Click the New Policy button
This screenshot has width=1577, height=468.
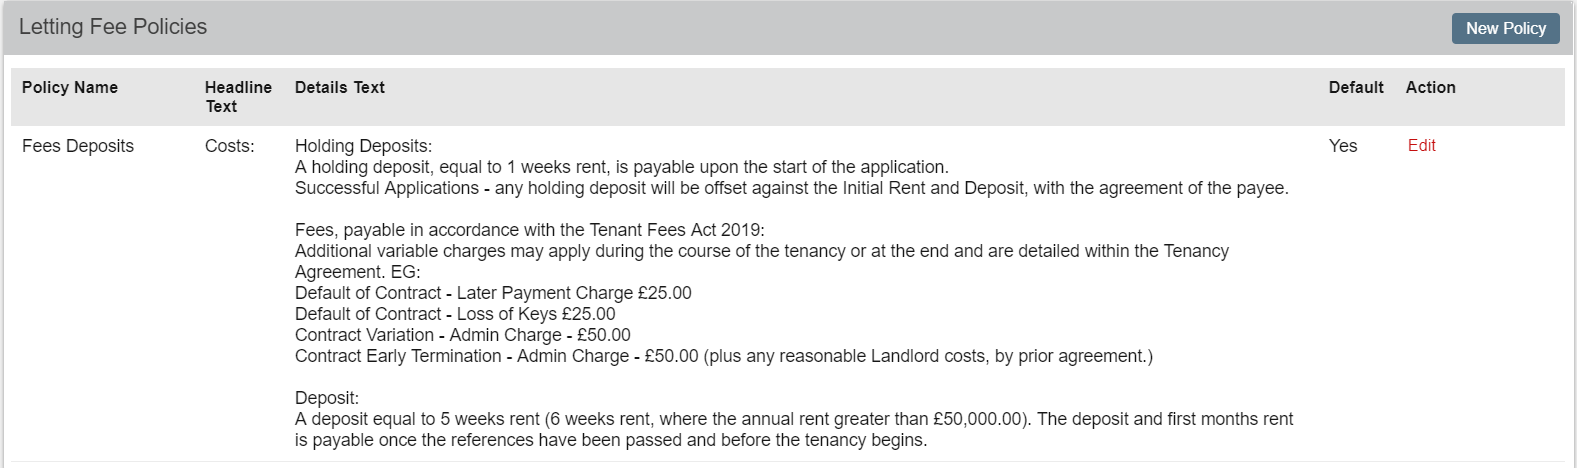1505,28
